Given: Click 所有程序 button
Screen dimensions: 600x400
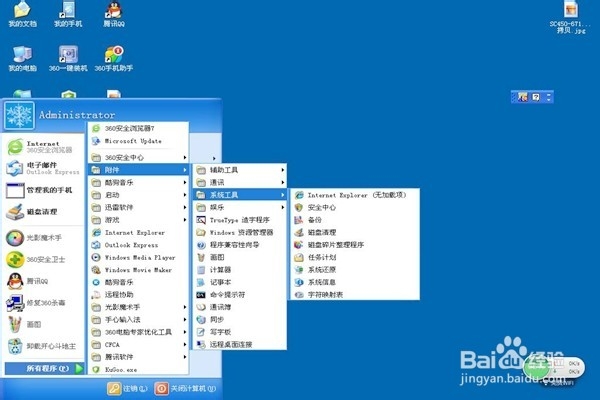Looking at the screenshot, I should point(44,368).
